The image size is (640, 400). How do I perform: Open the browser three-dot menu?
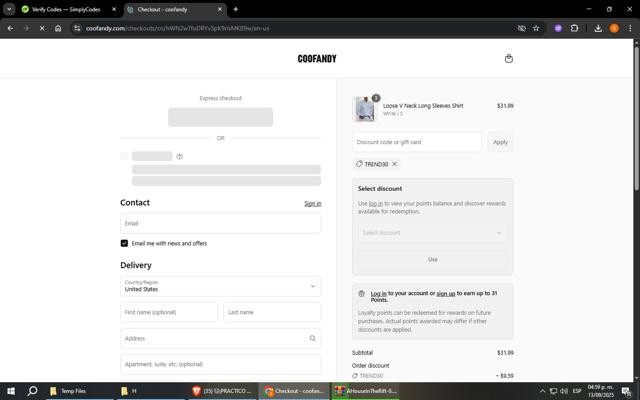(x=630, y=28)
